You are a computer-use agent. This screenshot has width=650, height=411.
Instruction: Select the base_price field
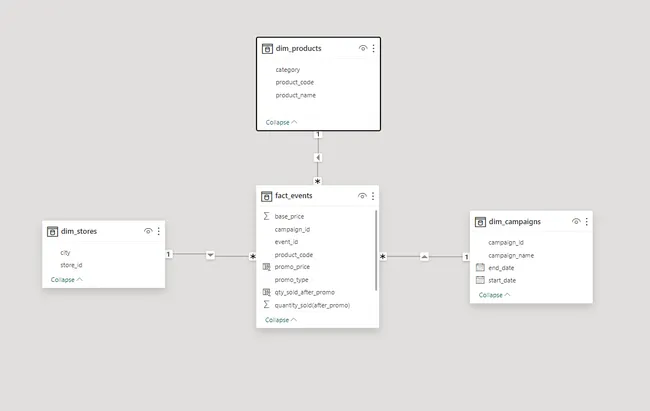pyautogui.click(x=289, y=216)
